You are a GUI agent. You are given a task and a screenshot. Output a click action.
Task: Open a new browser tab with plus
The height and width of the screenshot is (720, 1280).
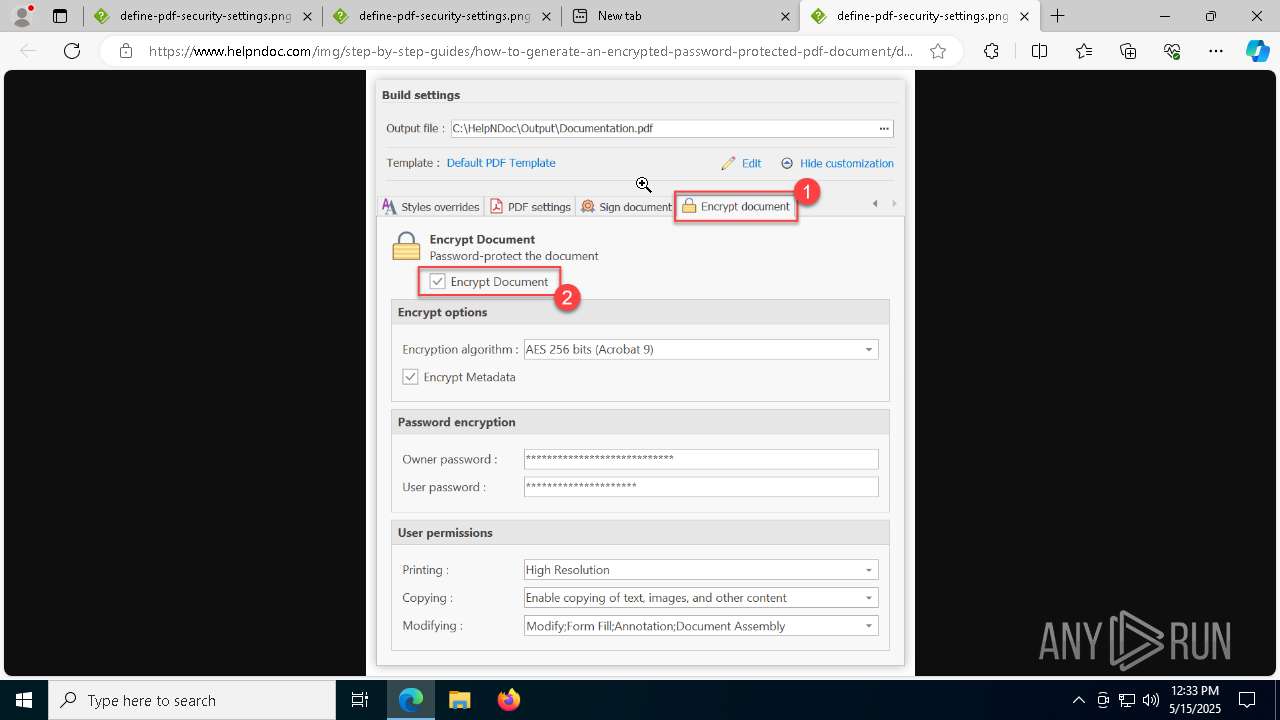point(1057,16)
